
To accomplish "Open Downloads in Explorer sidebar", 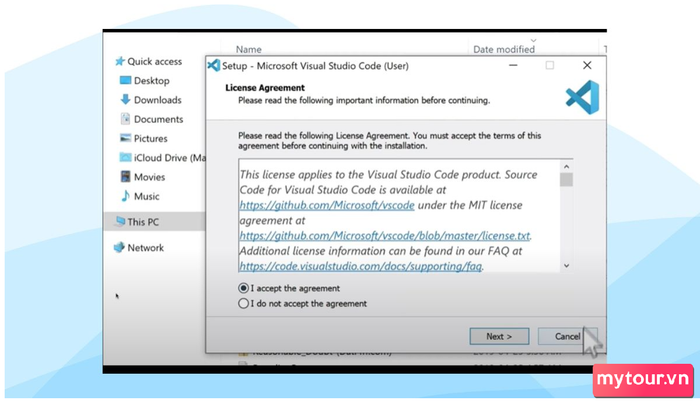I will pyautogui.click(x=158, y=100).
